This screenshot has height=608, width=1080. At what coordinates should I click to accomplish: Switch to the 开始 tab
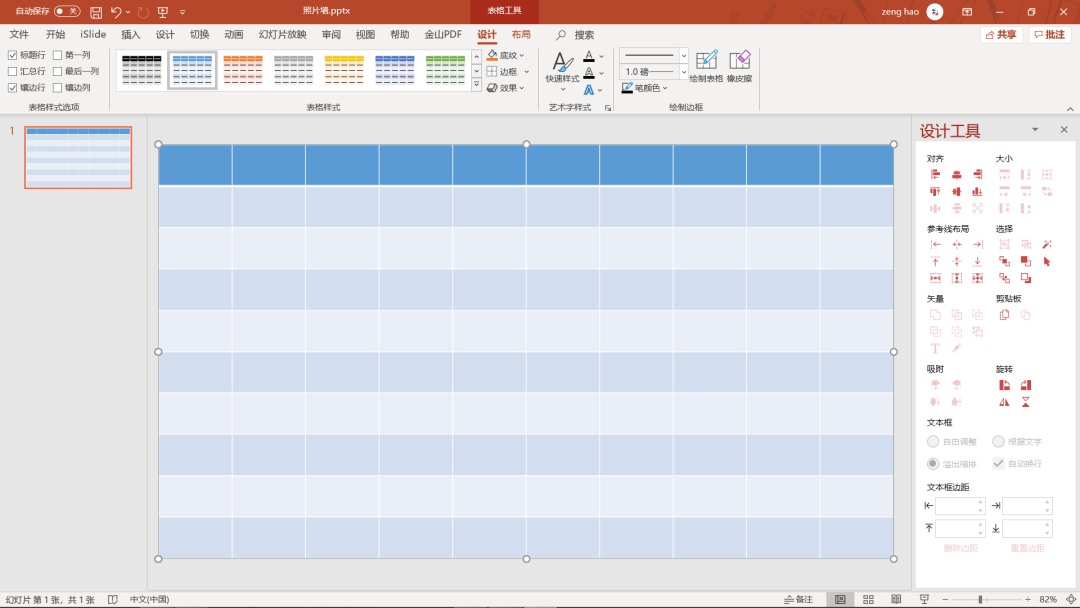pos(55,34)
